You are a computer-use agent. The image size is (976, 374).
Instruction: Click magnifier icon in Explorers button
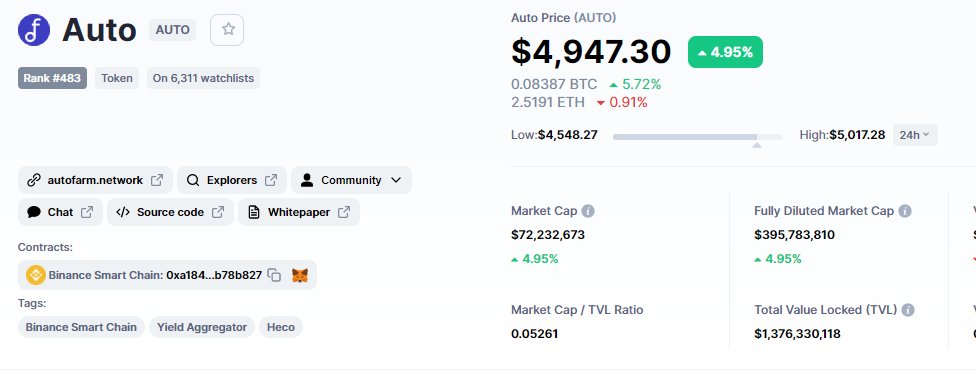point(193,180)
